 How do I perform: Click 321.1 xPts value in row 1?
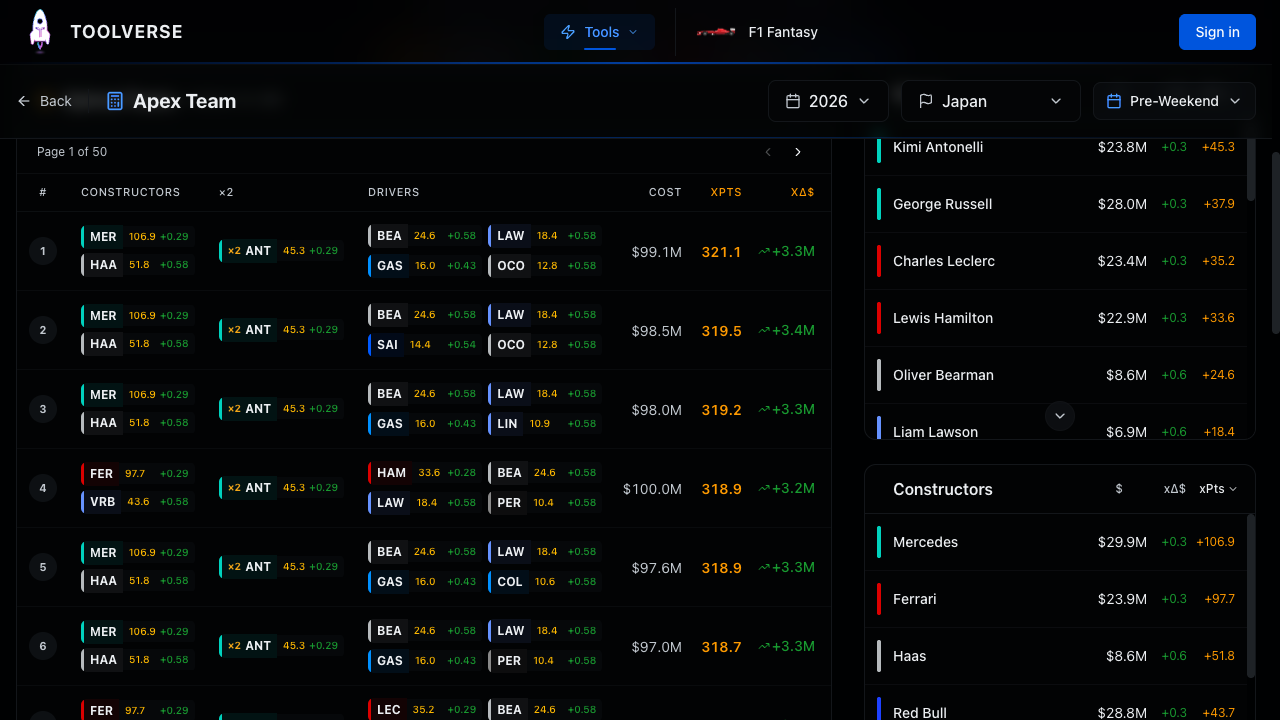click(721, 252)
